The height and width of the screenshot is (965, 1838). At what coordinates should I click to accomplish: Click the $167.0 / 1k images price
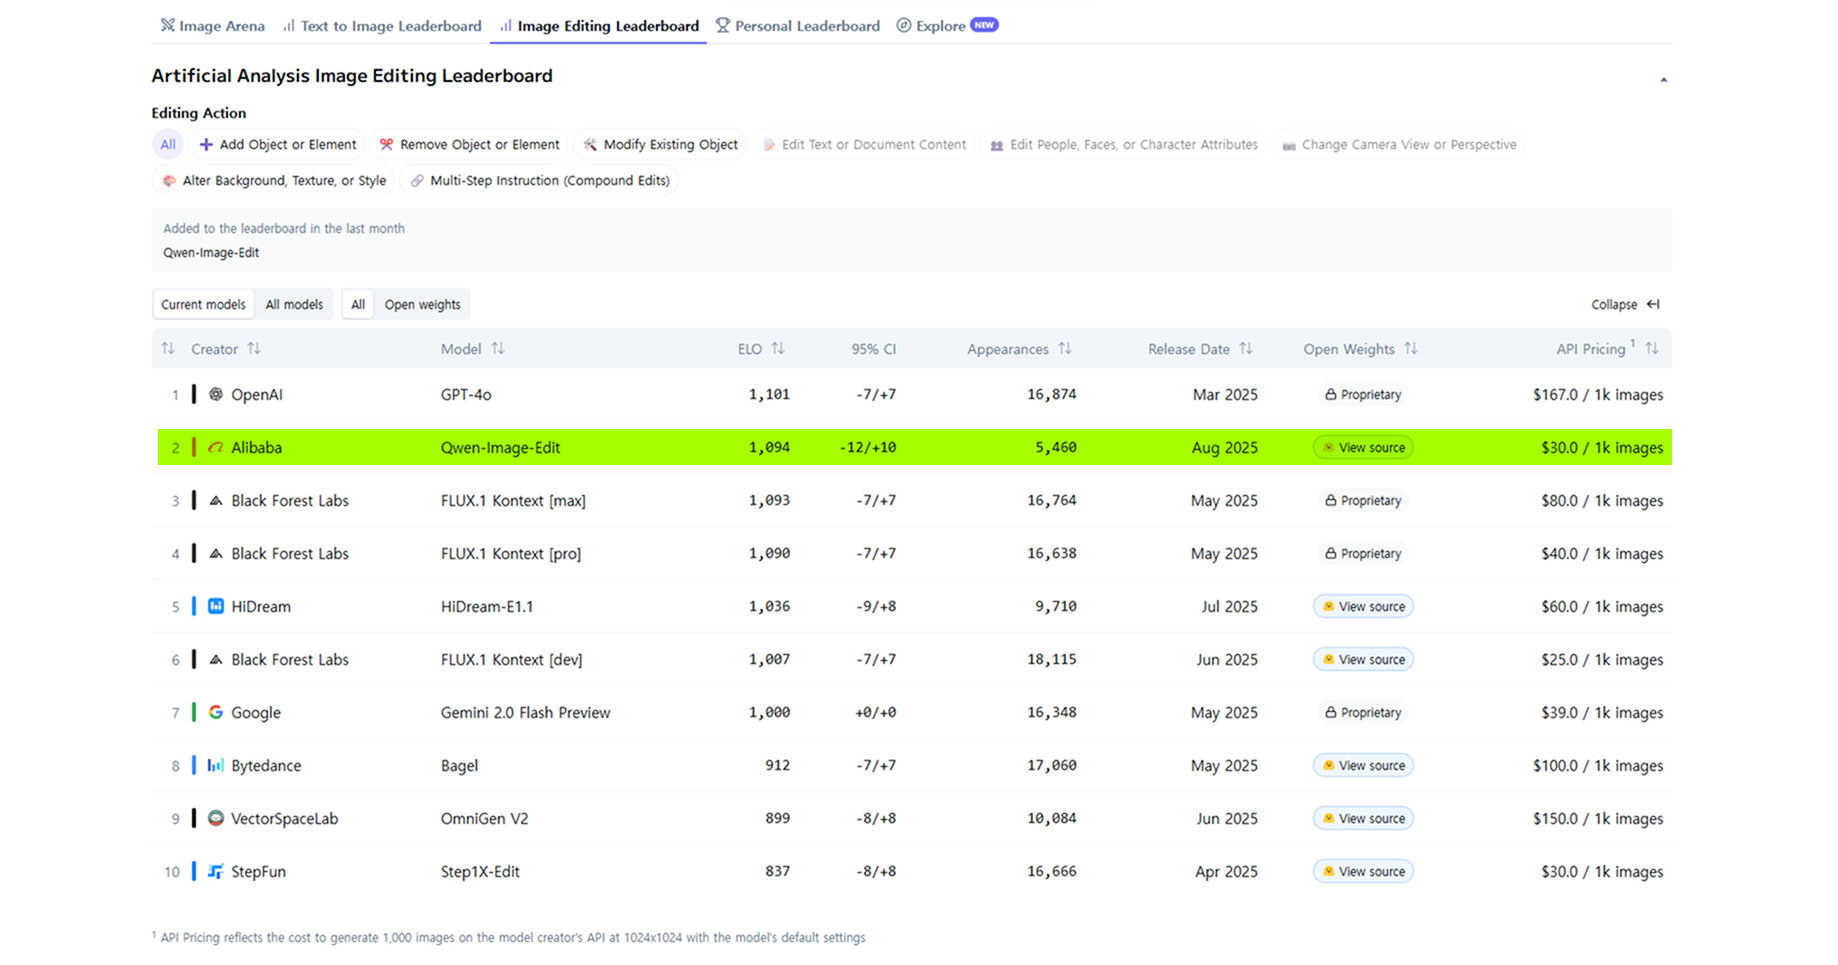1598,395
